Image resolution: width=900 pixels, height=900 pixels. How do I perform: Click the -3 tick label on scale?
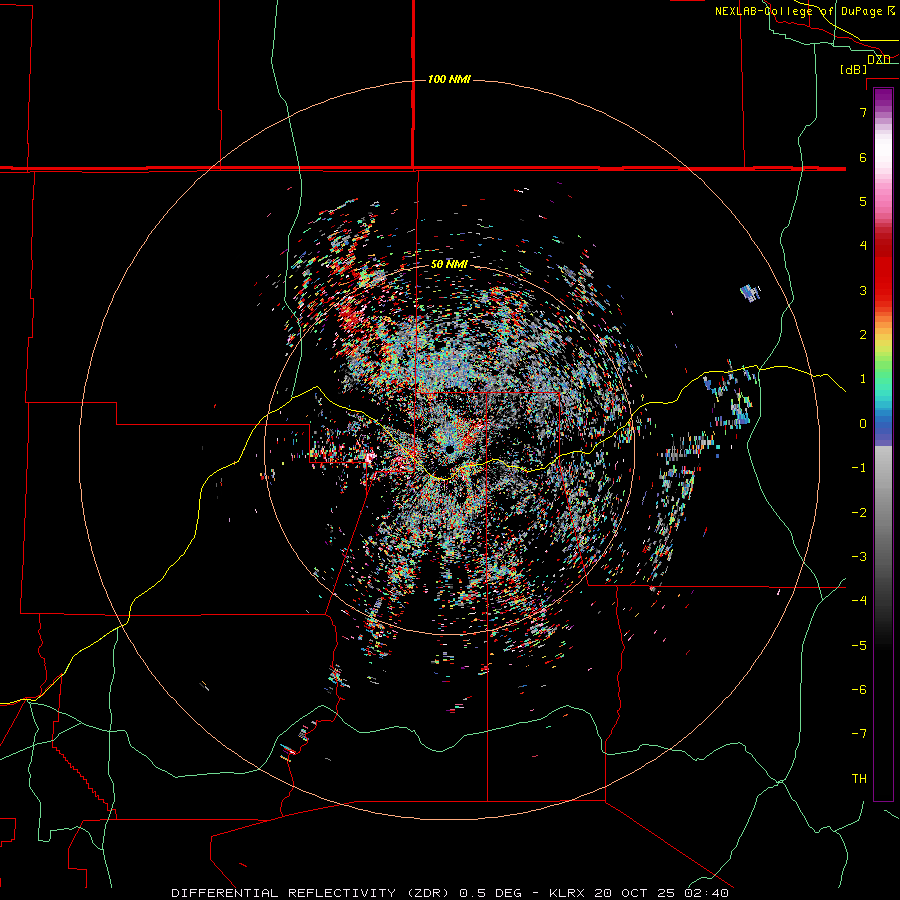coord(859,557)
